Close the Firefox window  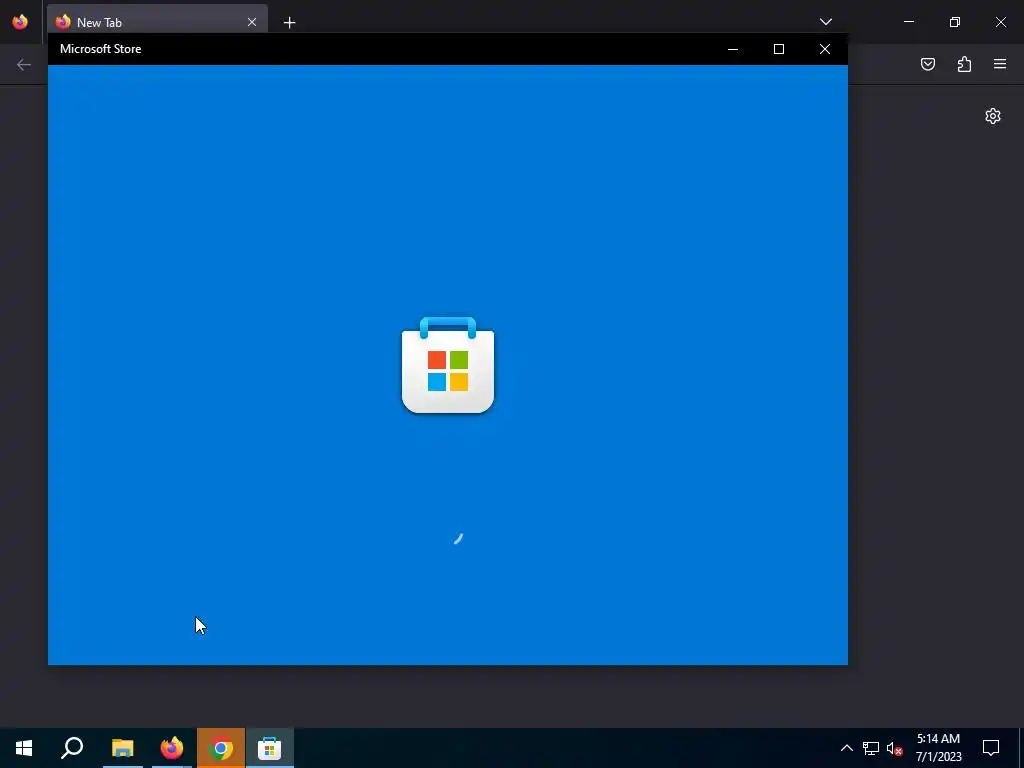click(1000, 22)
